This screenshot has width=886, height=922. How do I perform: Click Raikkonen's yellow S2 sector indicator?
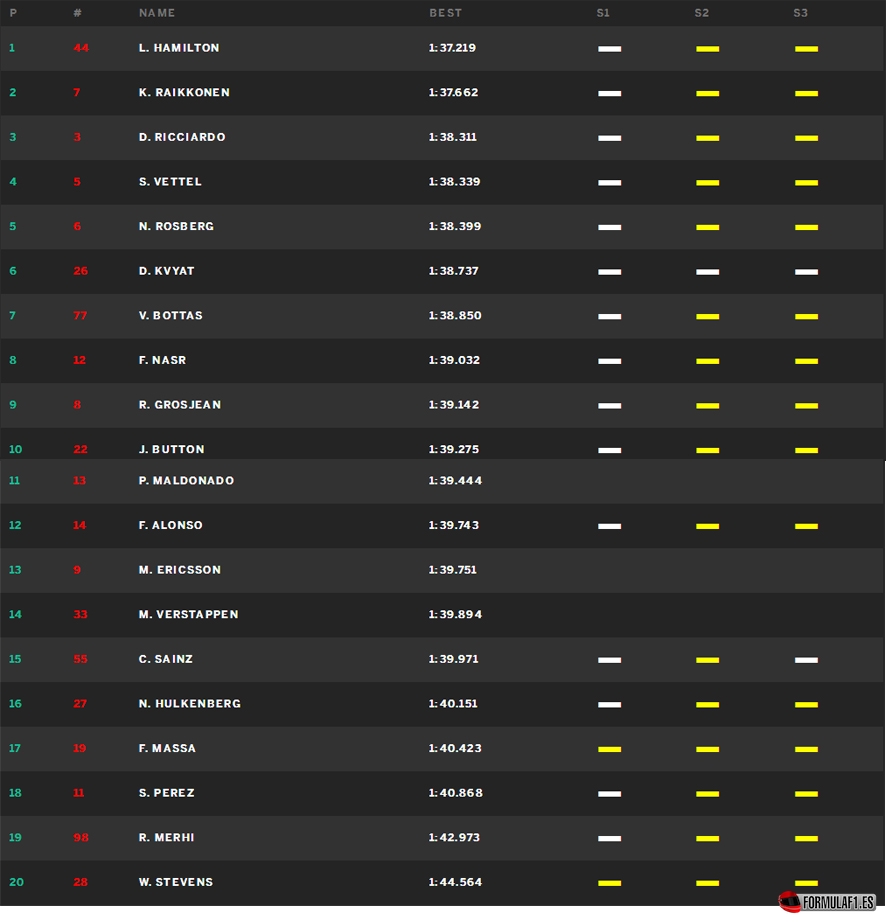tap(707, 93)
